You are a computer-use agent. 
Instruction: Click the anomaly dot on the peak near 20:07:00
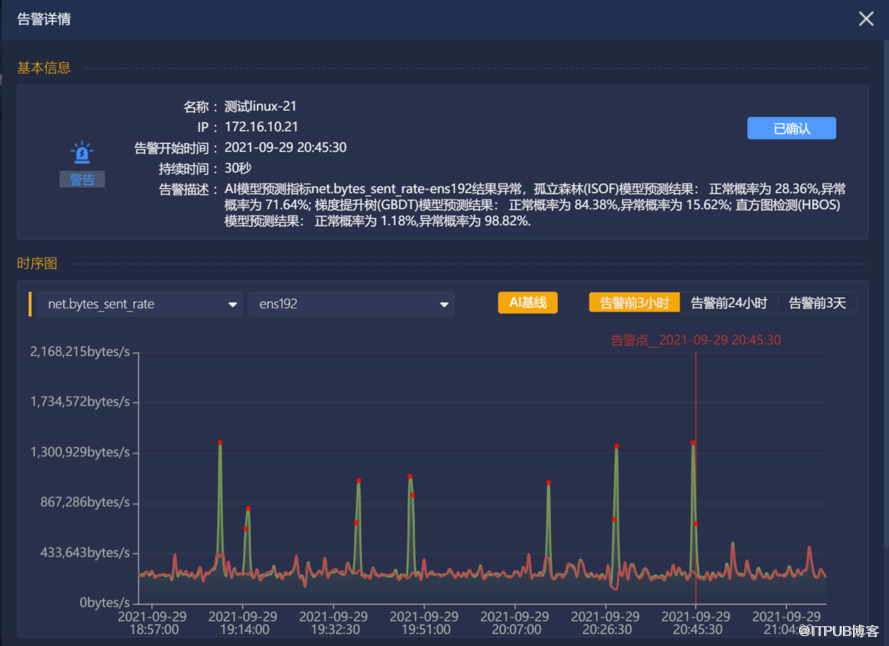(549, 483)
